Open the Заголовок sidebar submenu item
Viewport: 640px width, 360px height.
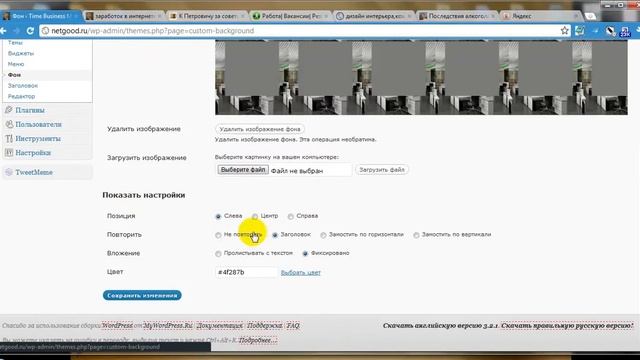click(x=23, y=86)
